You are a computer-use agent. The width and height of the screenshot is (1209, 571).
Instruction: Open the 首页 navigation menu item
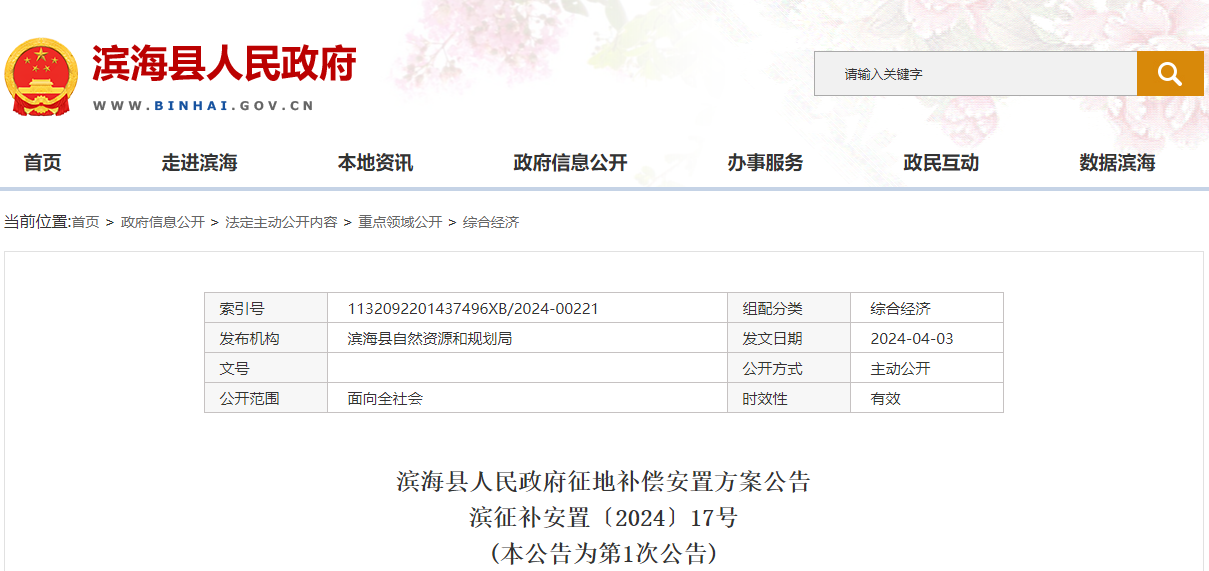(43, 163)
